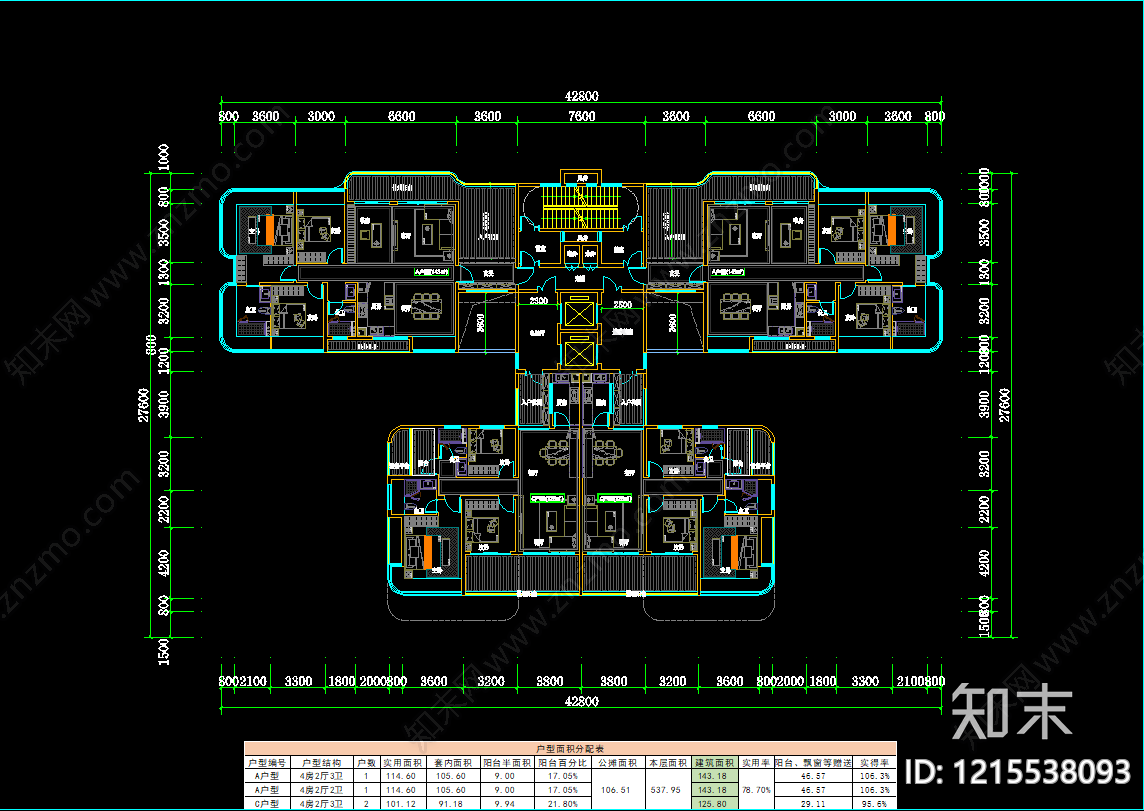Click the 101.12 usable area cell
This screenshot has height=811, width=1144.
[402, 803]
